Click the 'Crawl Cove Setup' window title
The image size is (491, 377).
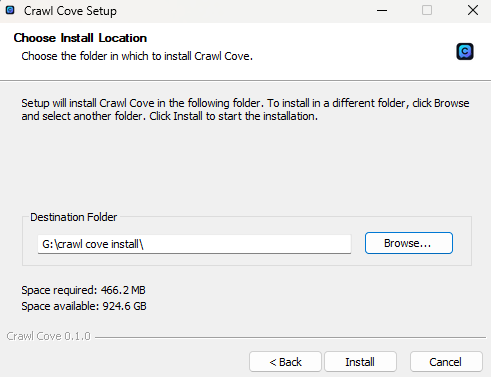(70, 11)
